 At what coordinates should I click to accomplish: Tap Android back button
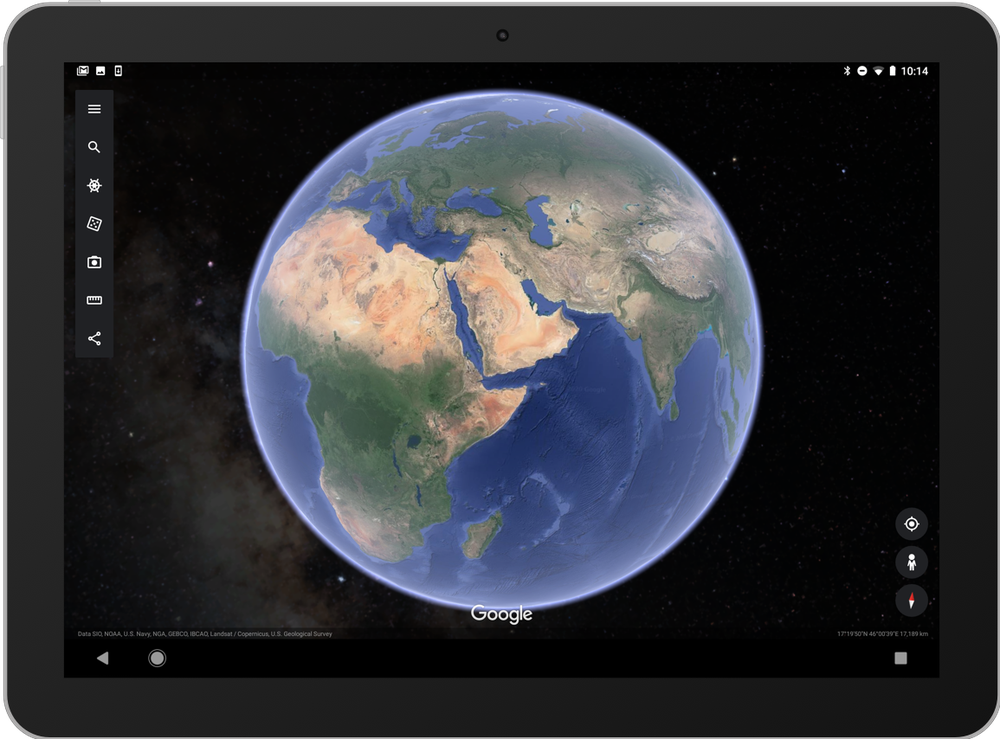click(x=103, y=658)
